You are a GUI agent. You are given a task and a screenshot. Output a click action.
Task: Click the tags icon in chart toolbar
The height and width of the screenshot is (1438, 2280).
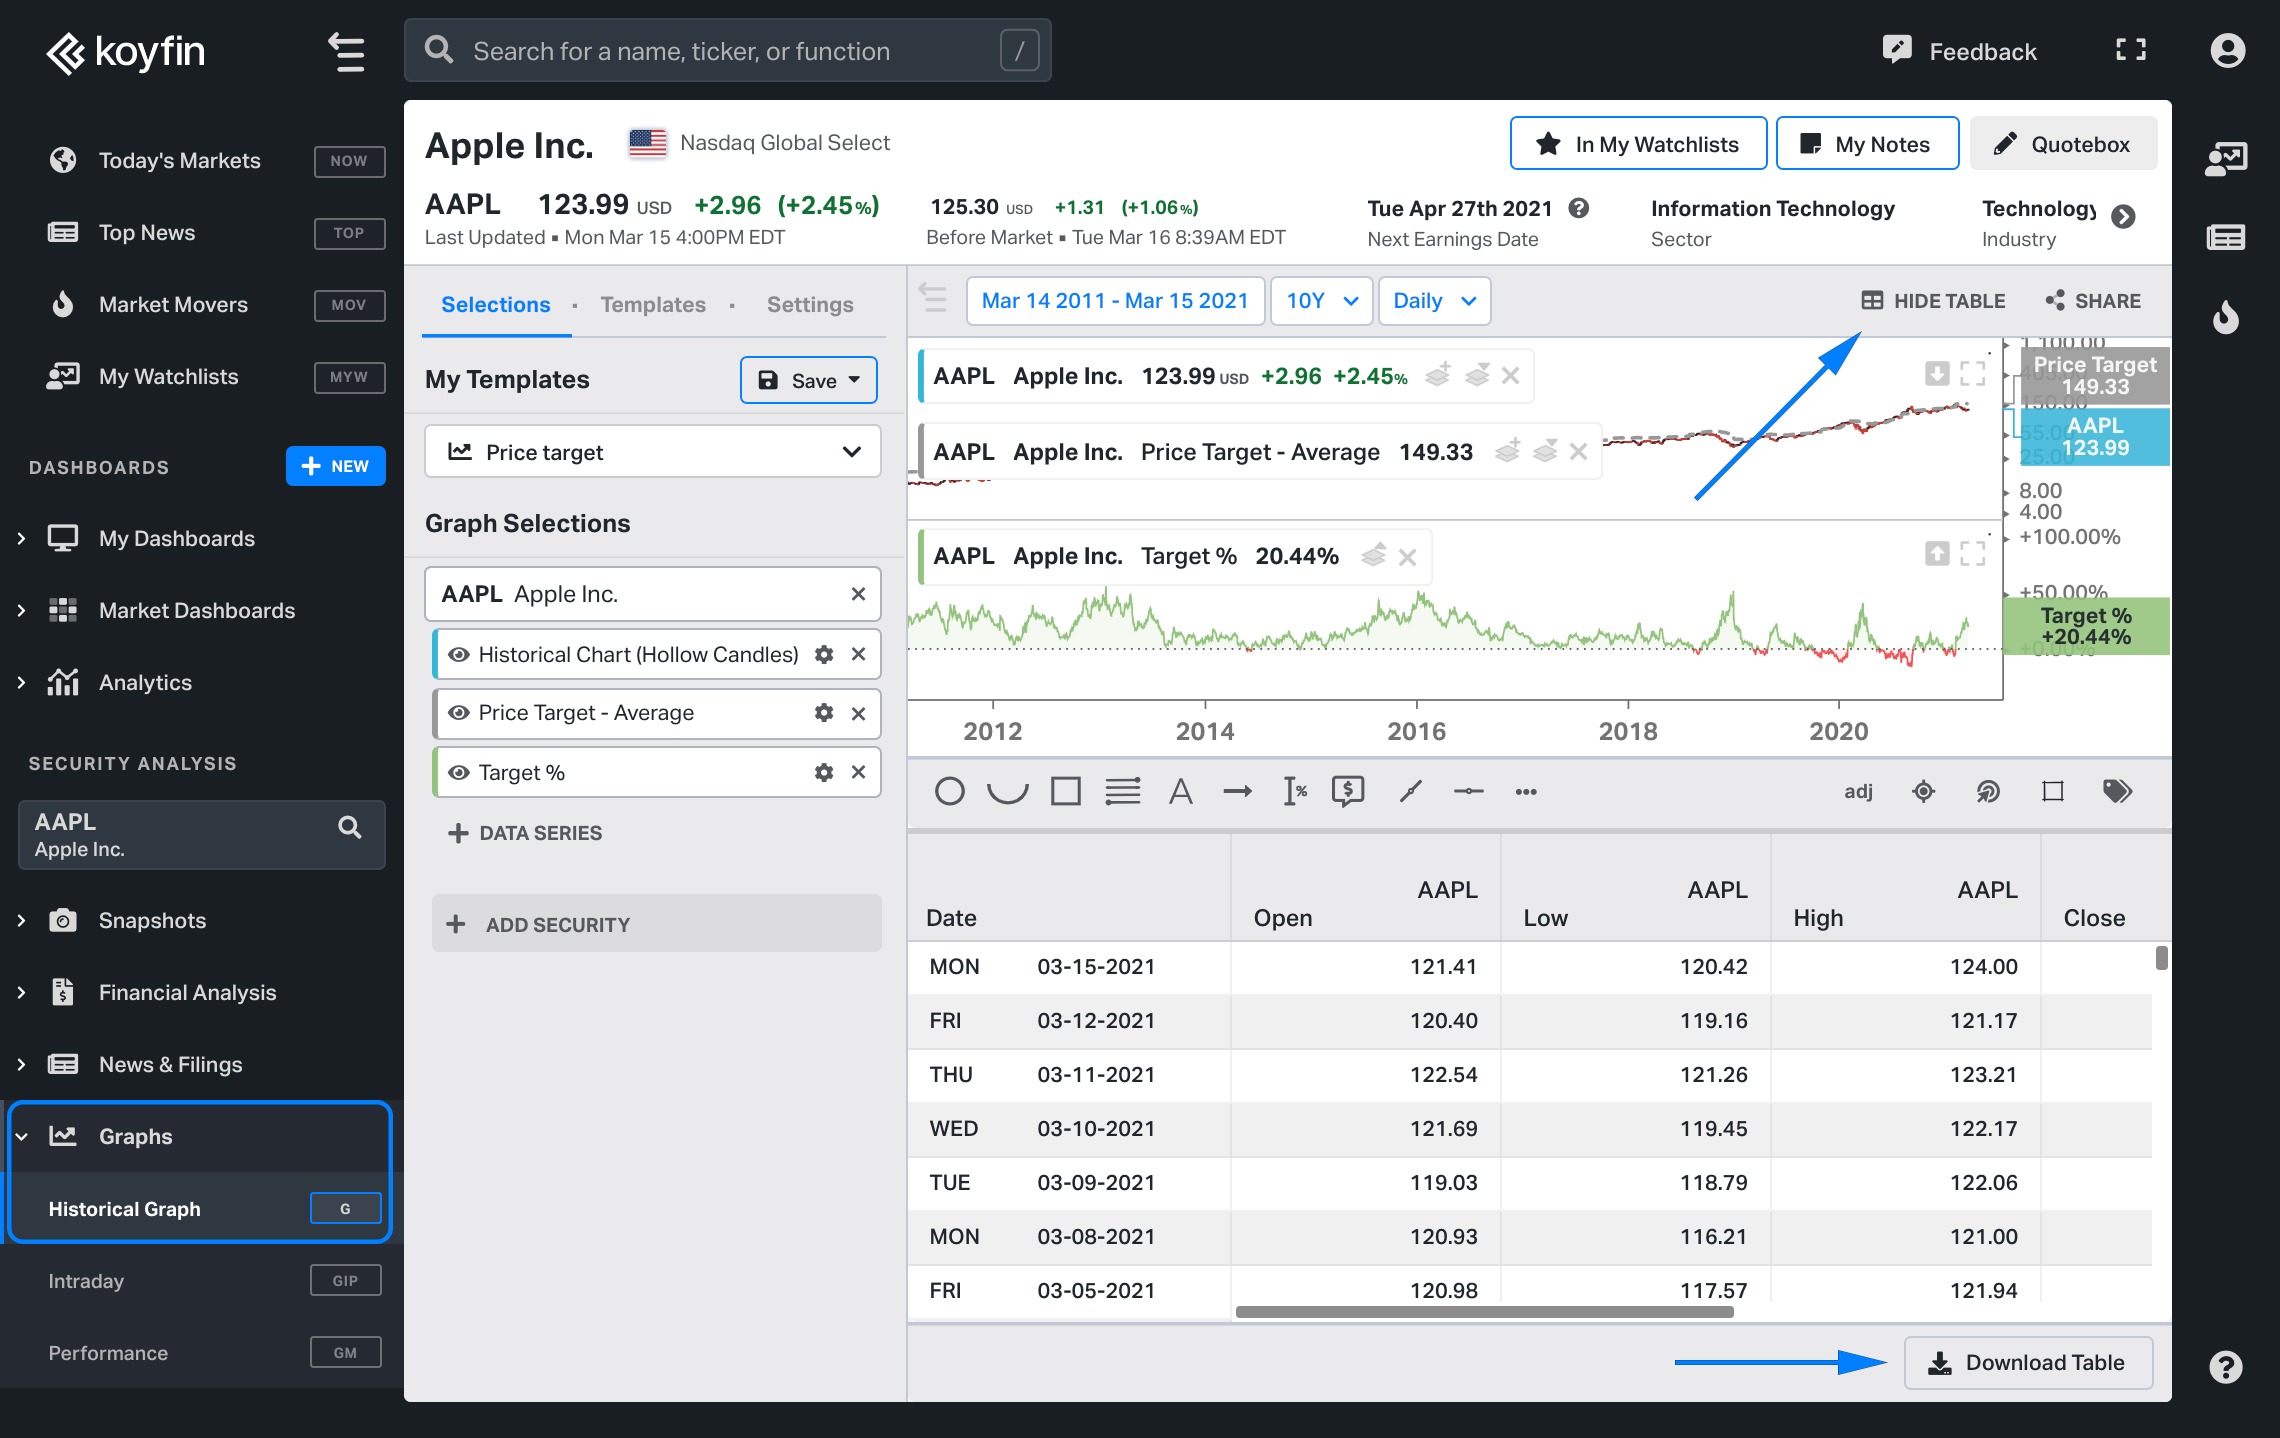coord(2117,792)
